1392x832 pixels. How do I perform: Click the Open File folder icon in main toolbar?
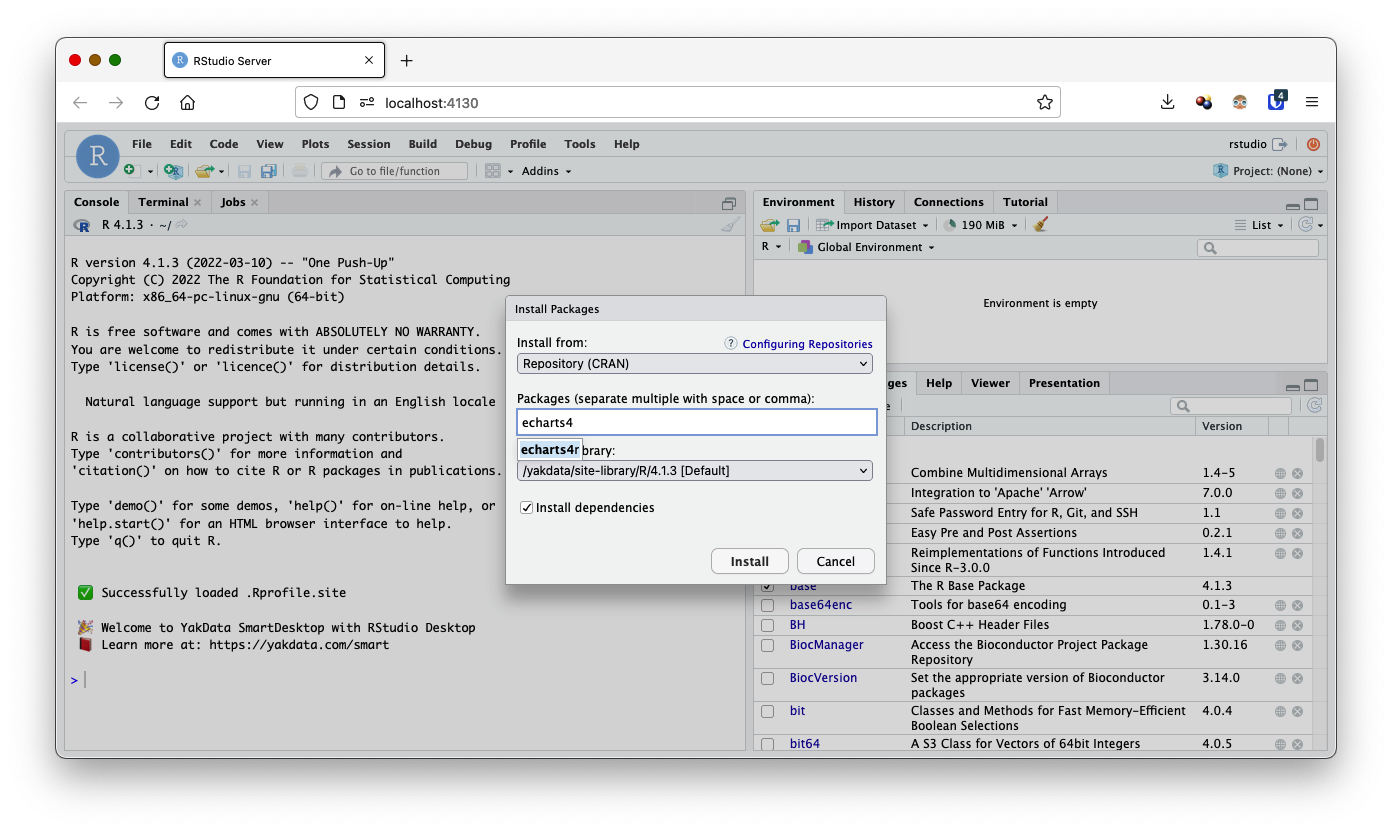[204, 171]
